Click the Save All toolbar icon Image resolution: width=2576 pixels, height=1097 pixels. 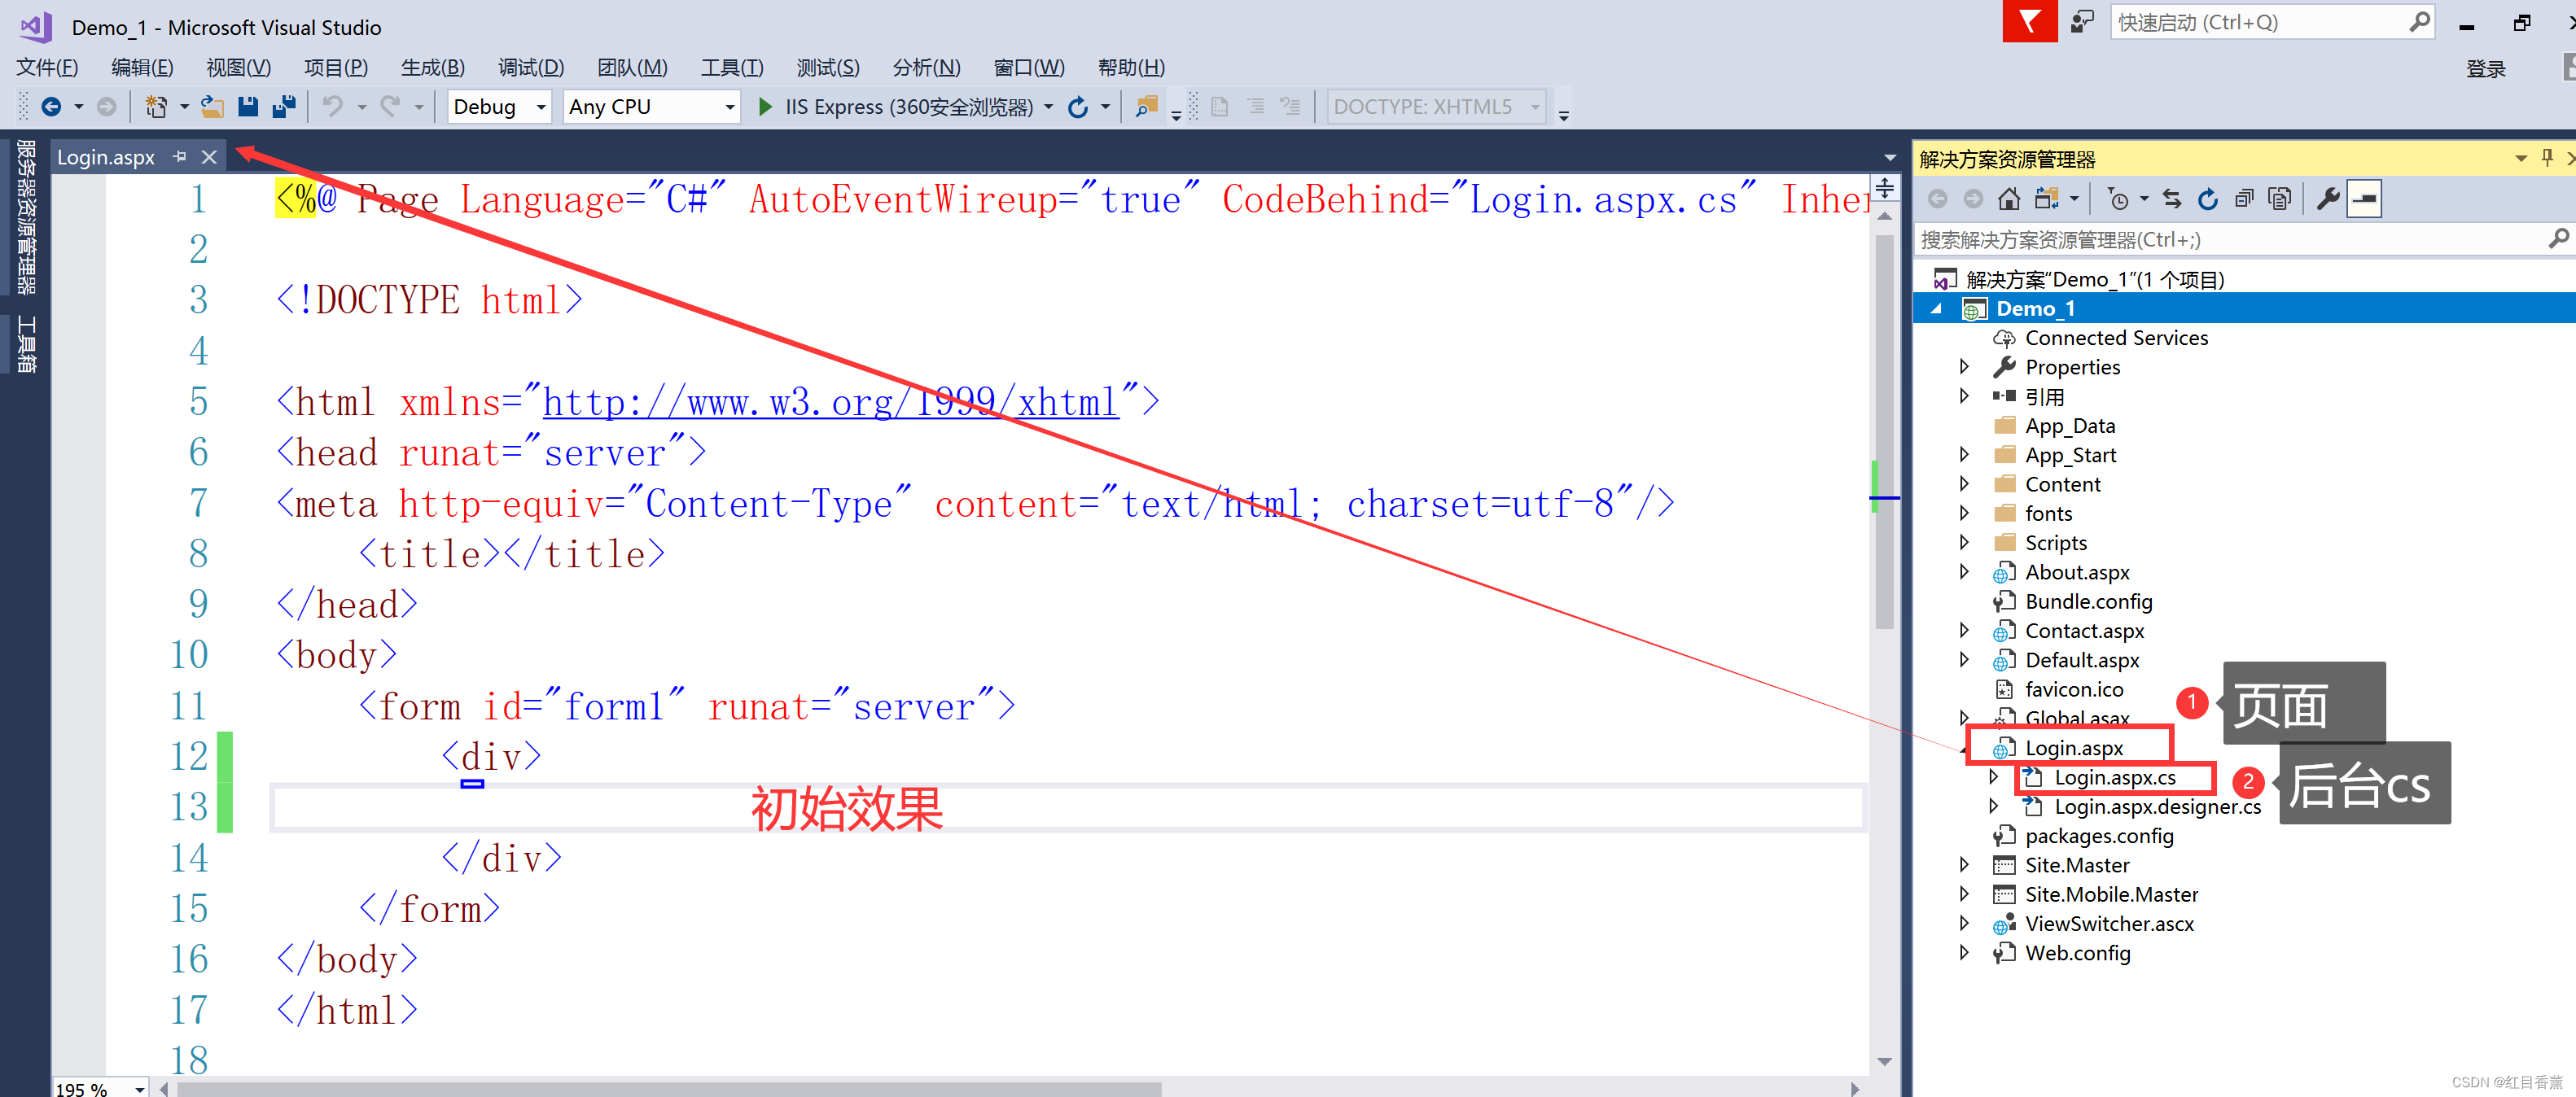[284, 106]
